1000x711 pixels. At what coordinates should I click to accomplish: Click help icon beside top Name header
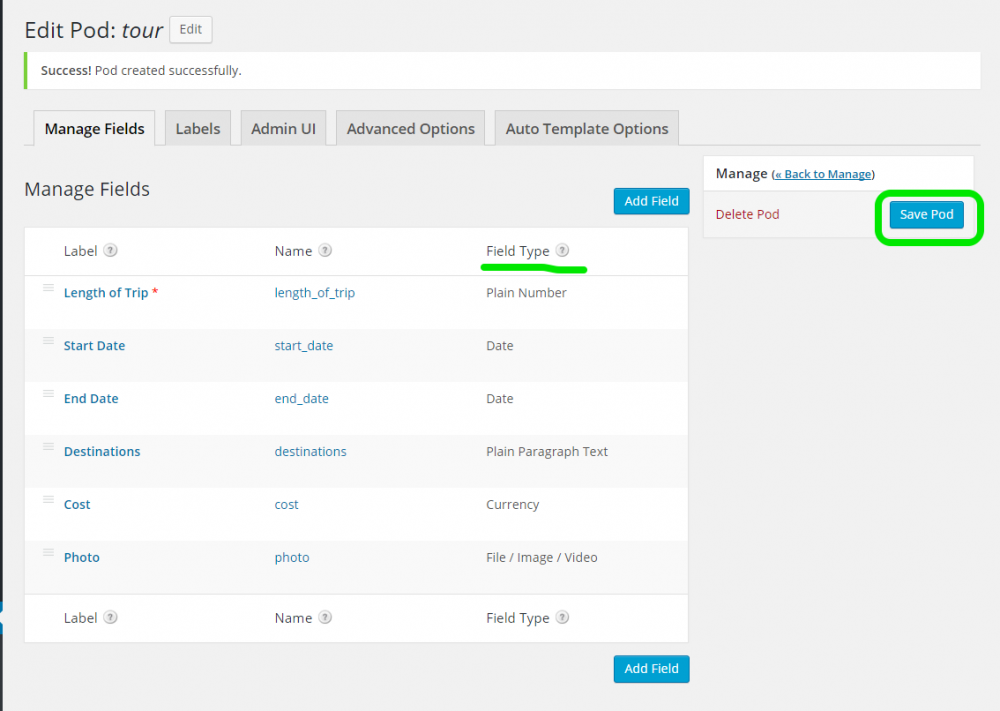pos(325,251)
